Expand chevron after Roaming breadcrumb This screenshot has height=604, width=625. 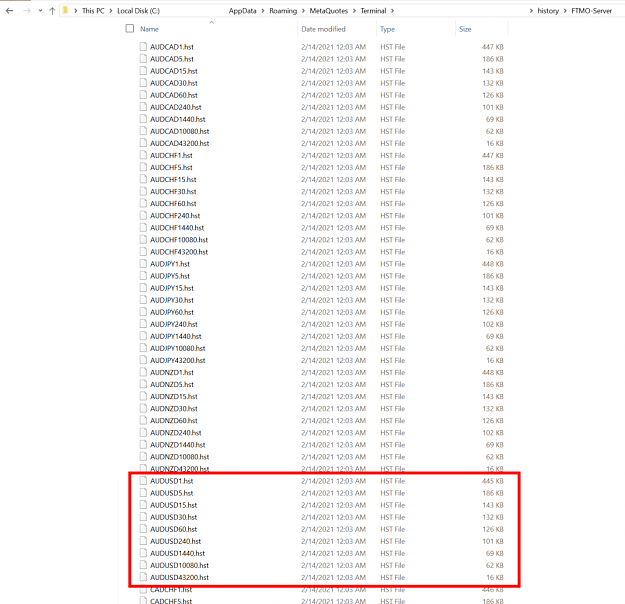303,11
